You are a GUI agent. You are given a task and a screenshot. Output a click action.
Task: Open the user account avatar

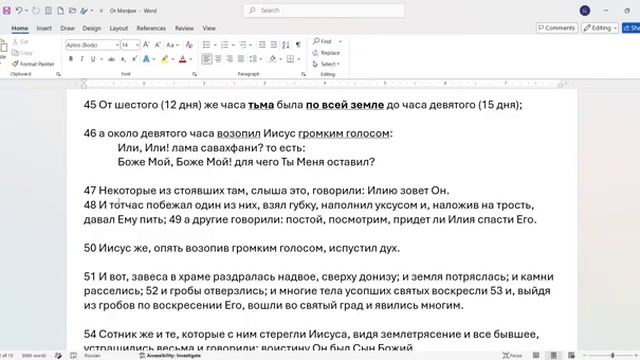[585, 11]
